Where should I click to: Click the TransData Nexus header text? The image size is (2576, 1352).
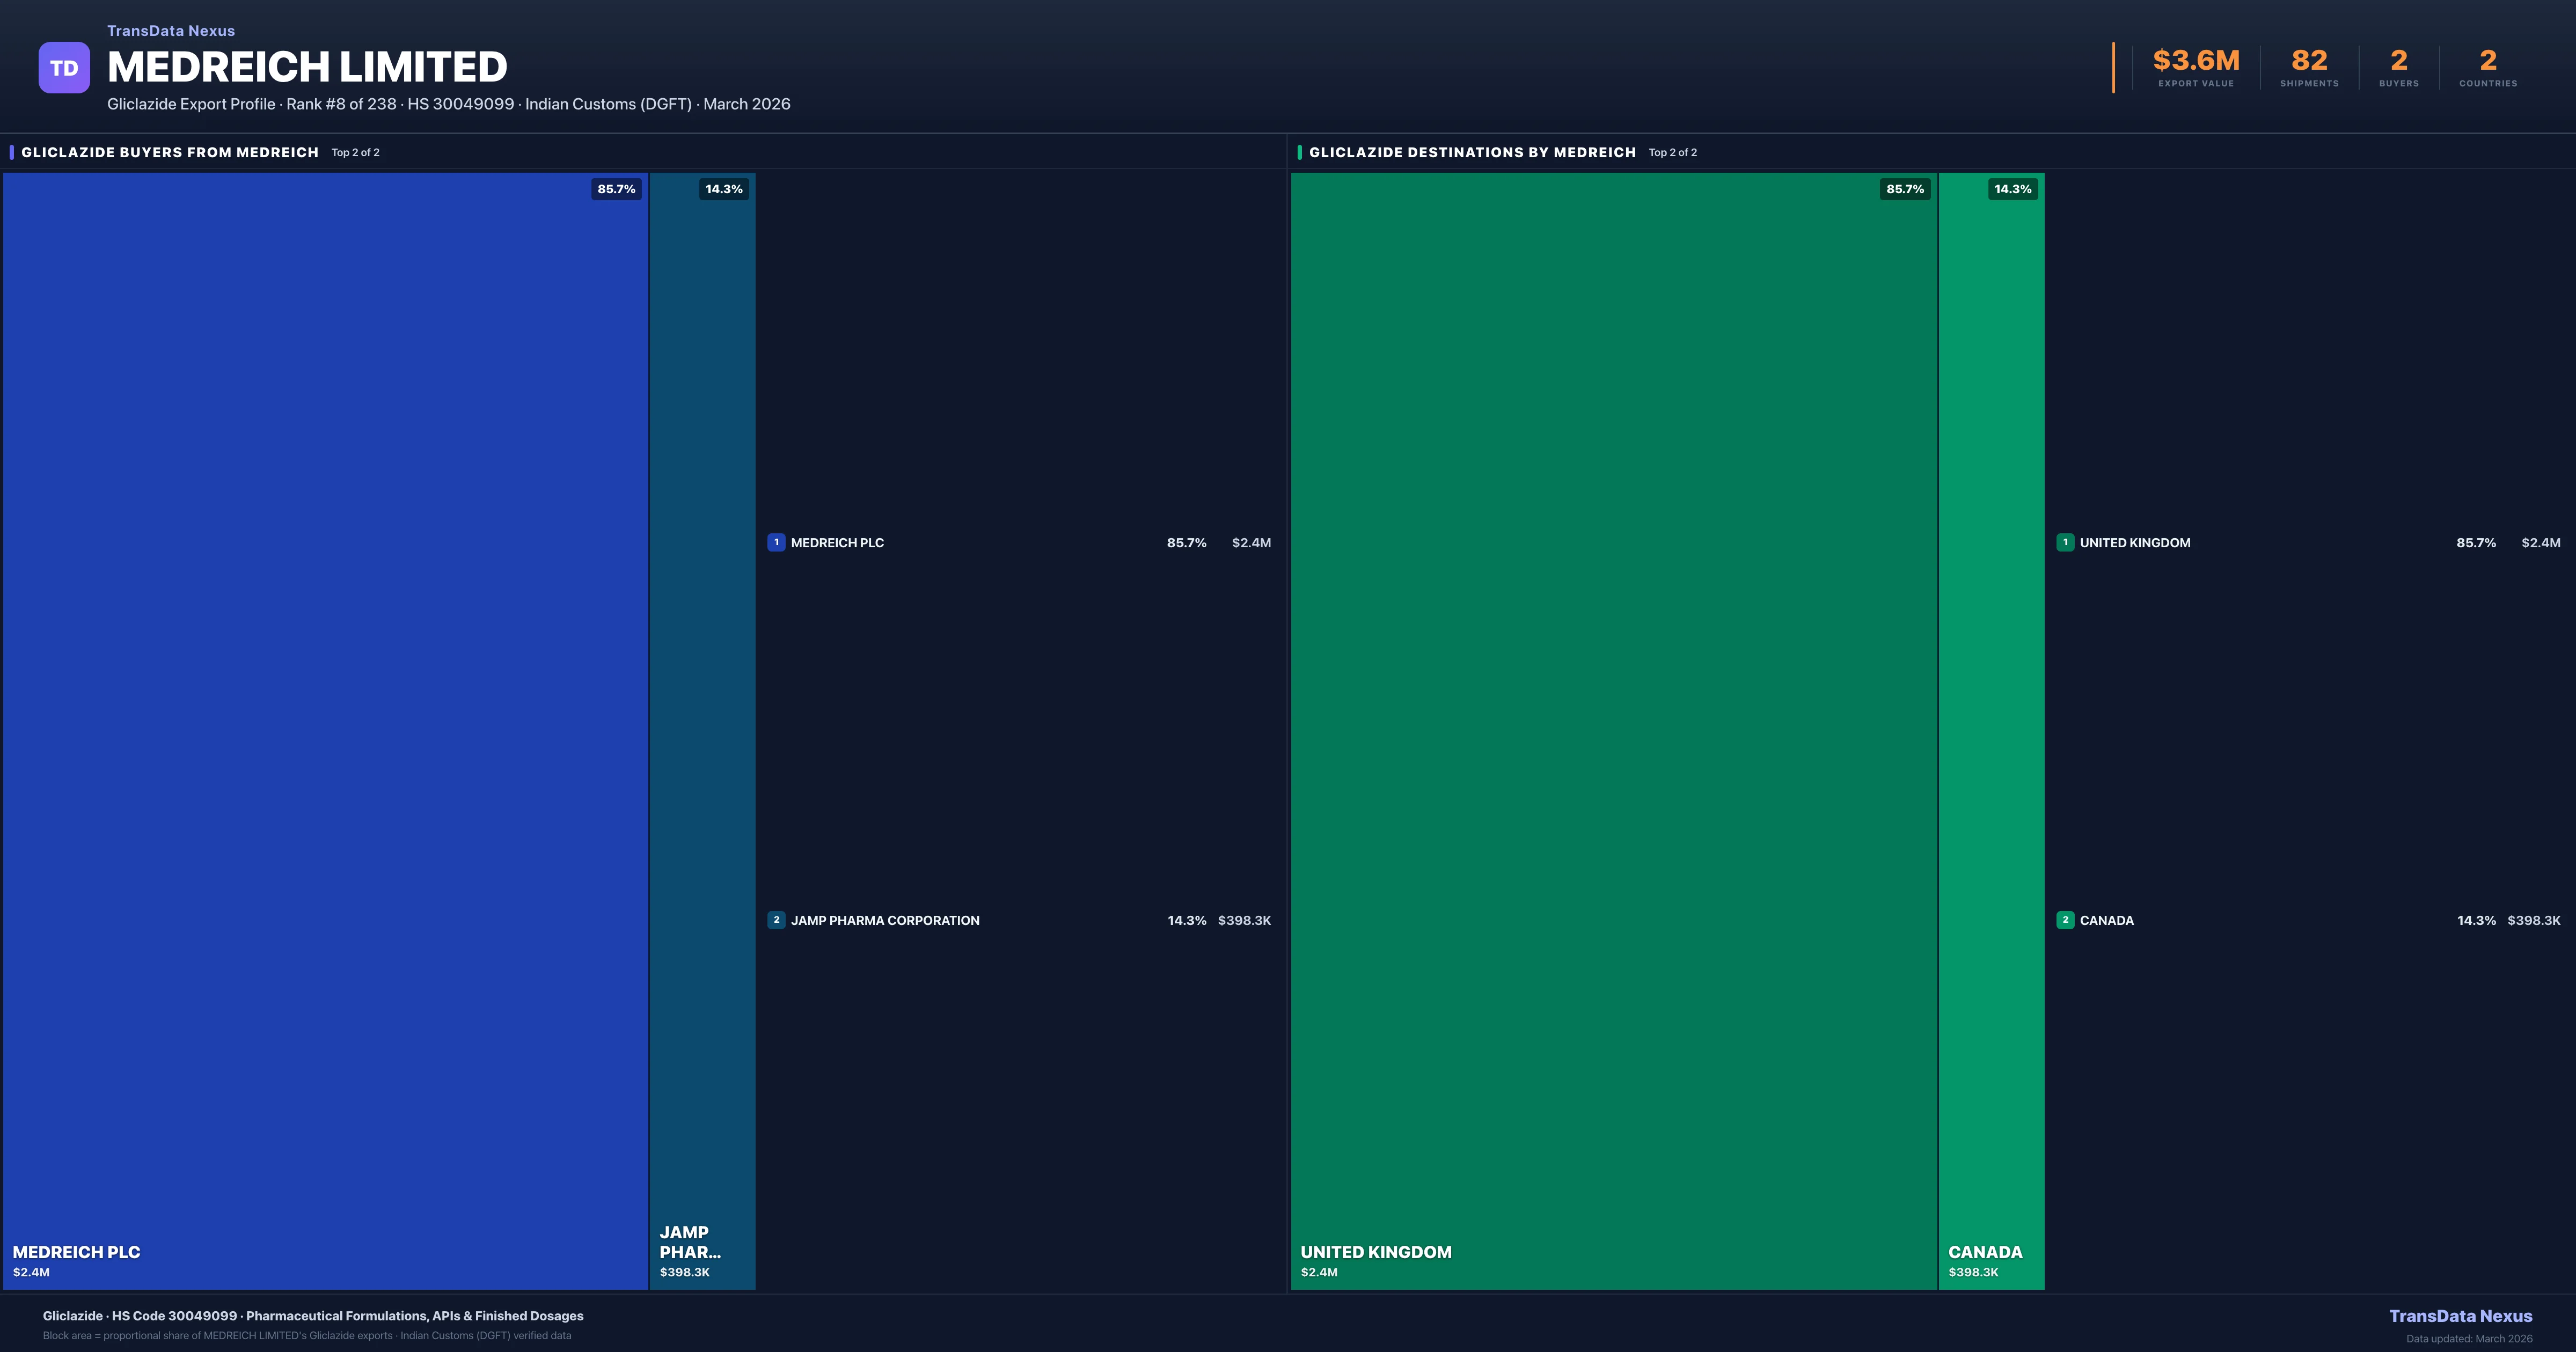click(x=171, y=31)
